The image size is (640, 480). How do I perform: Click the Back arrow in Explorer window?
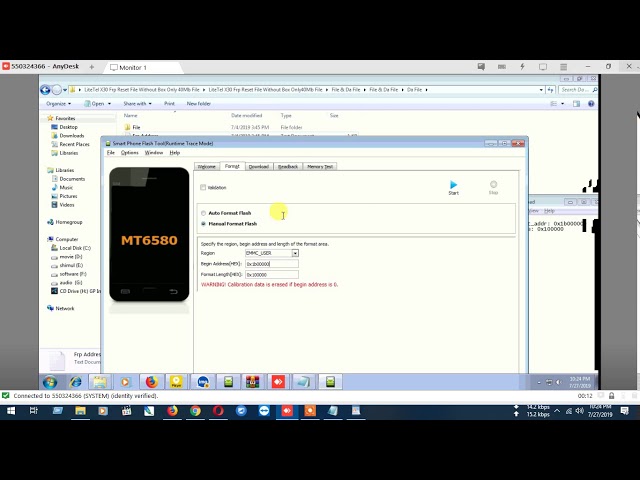(x=45, y=90)
